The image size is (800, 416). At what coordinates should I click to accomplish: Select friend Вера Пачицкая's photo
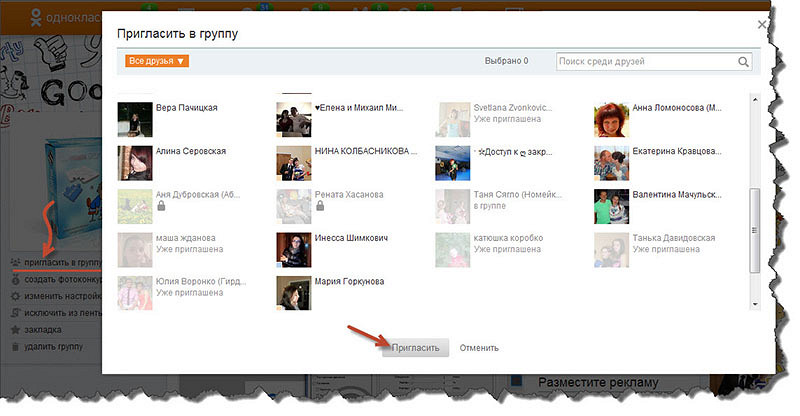pyautogui.click(x=135, y=119)
